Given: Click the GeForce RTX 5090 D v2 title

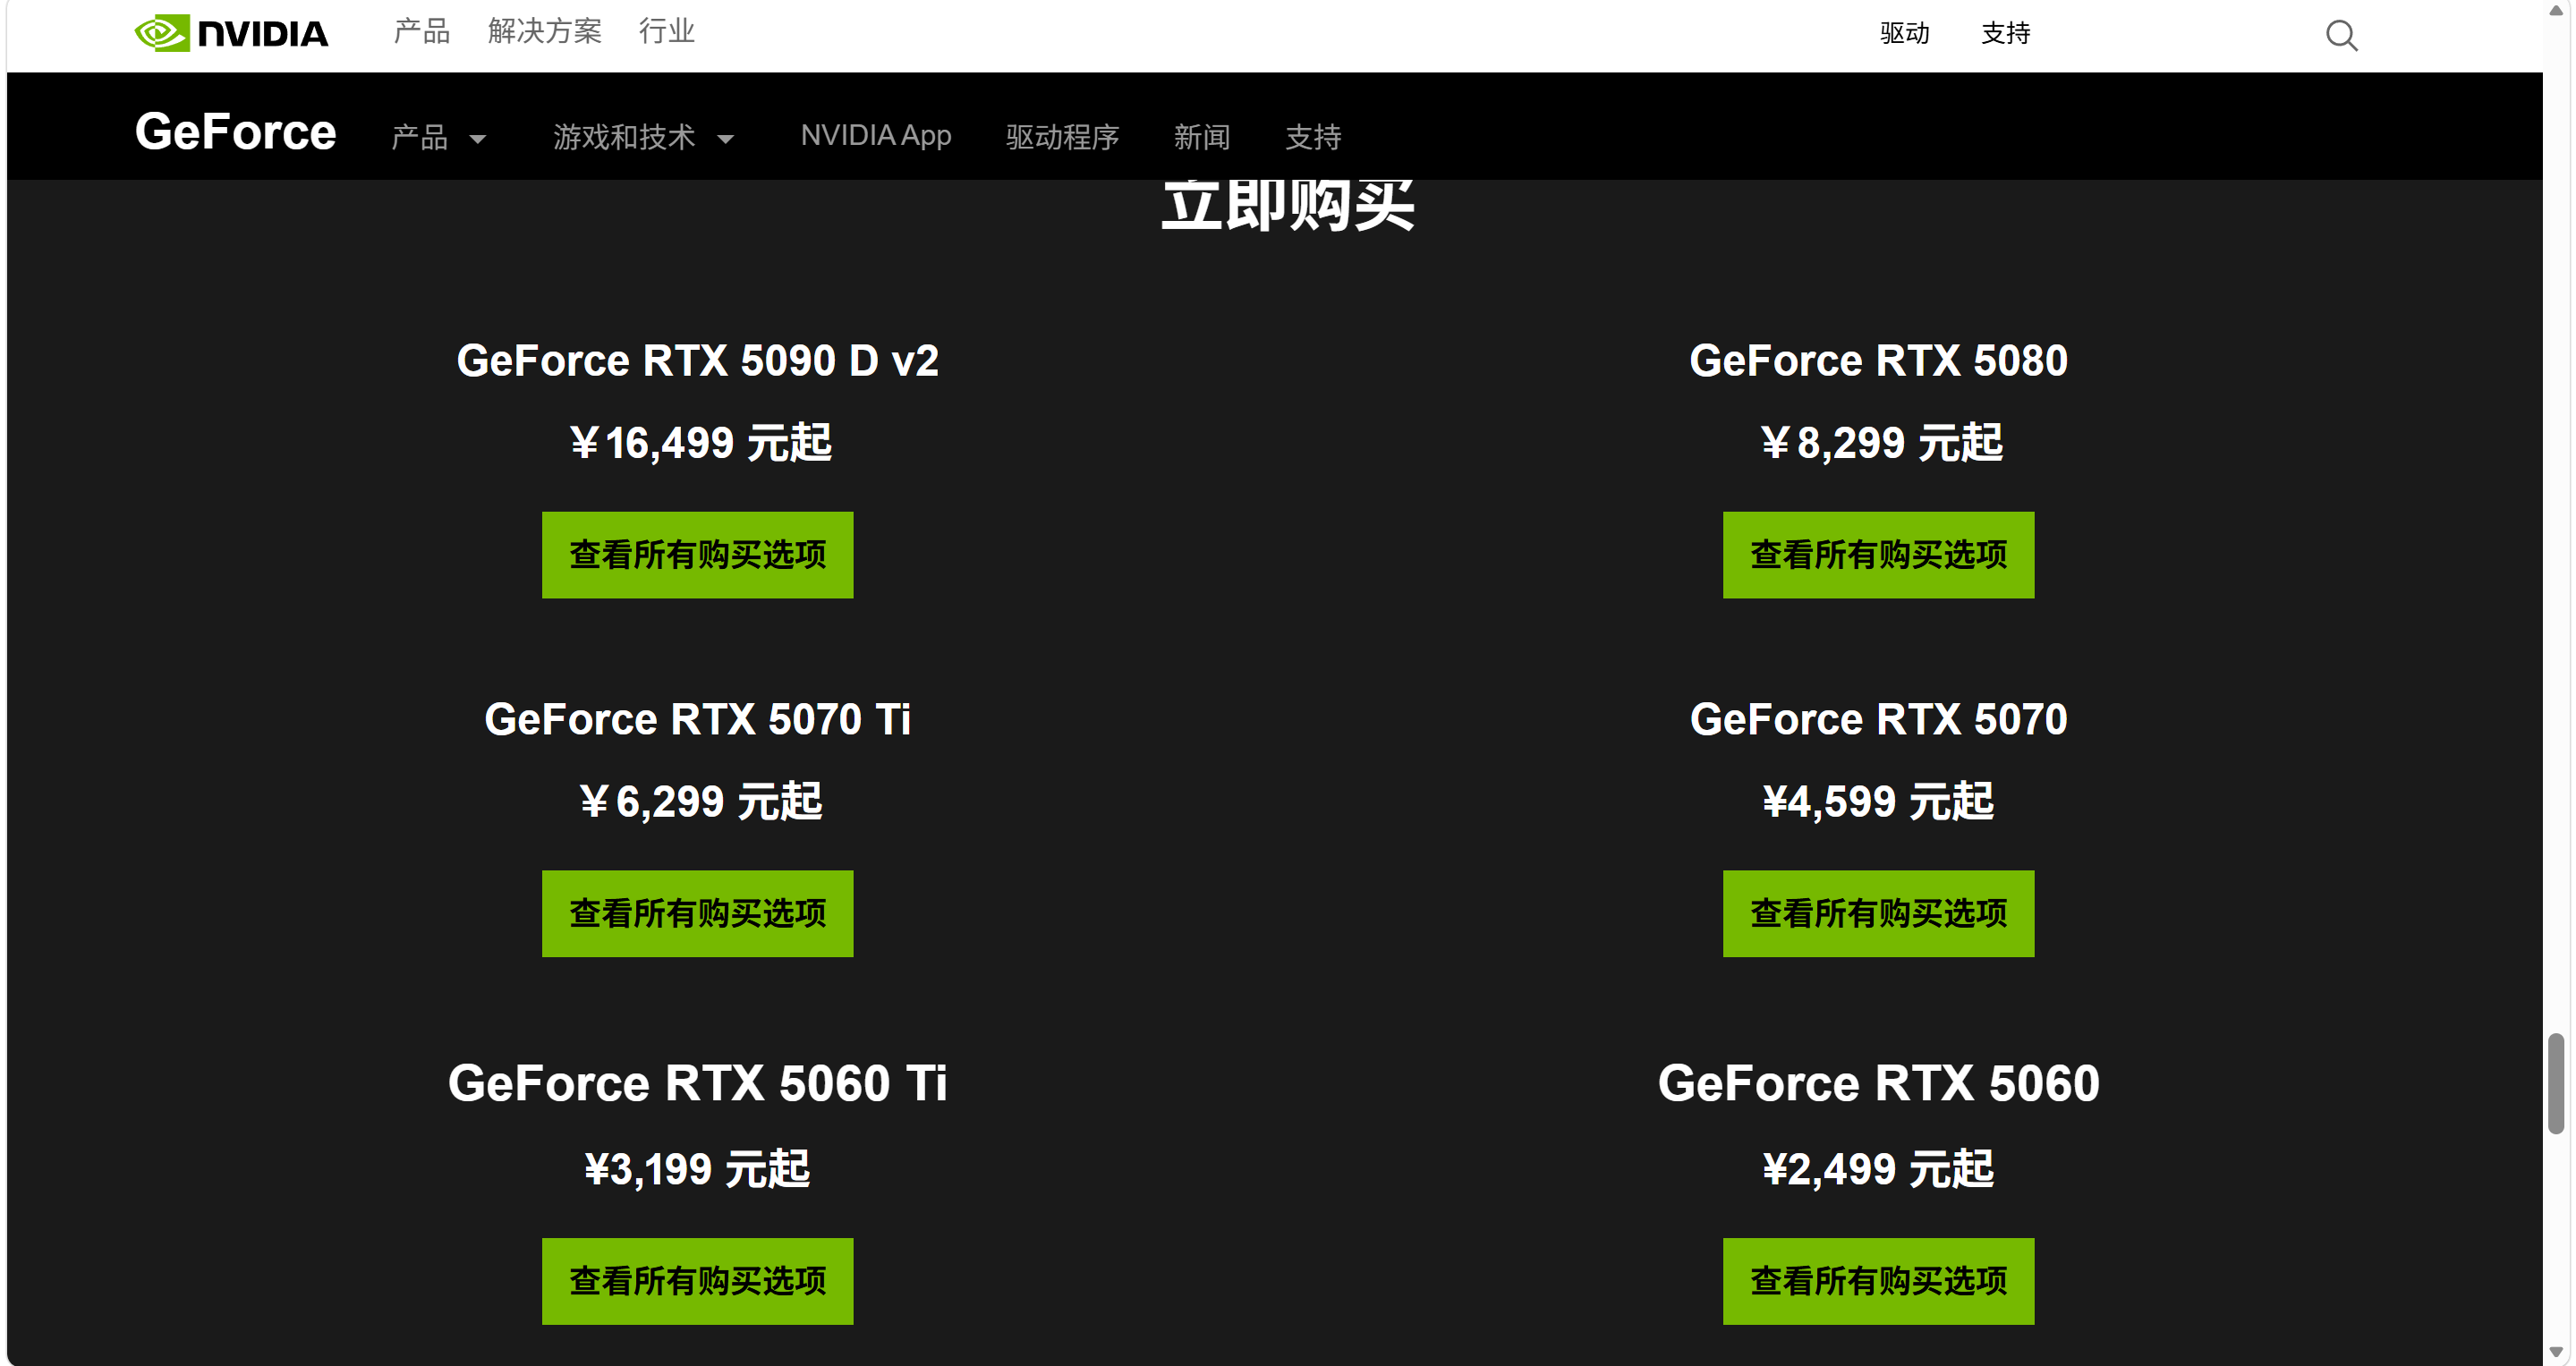Looking at the screenshot, I should (x=697, y=361).
